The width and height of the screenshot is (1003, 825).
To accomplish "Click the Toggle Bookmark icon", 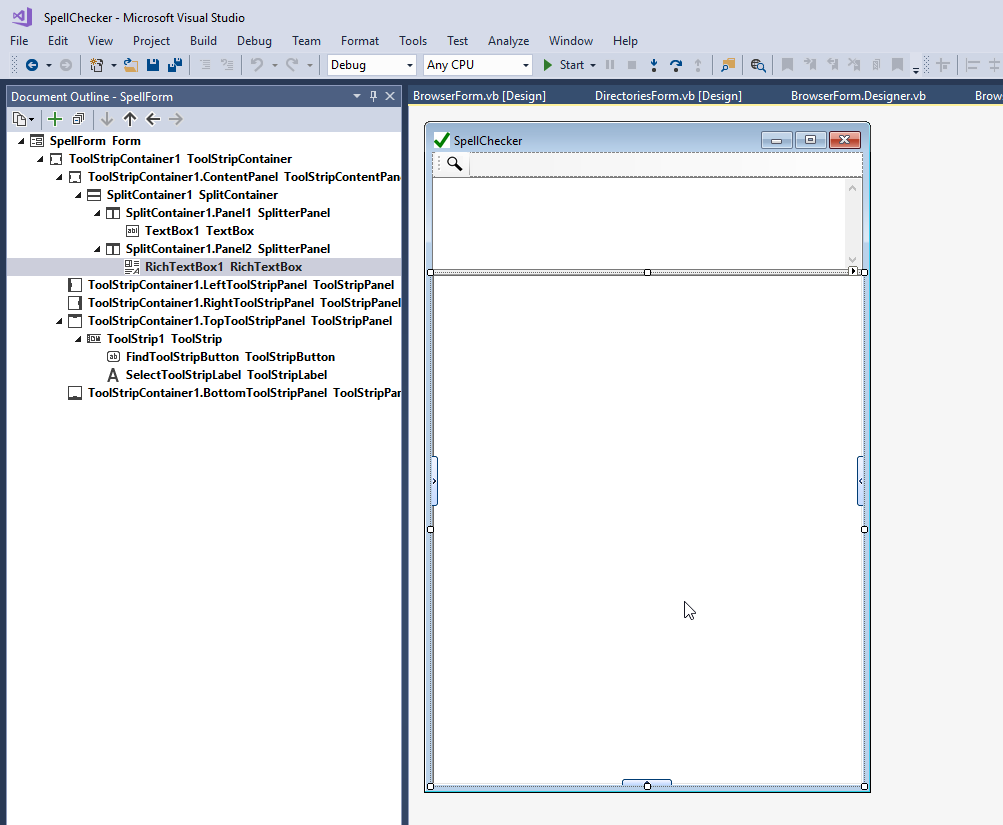I will tap(787, 65).
